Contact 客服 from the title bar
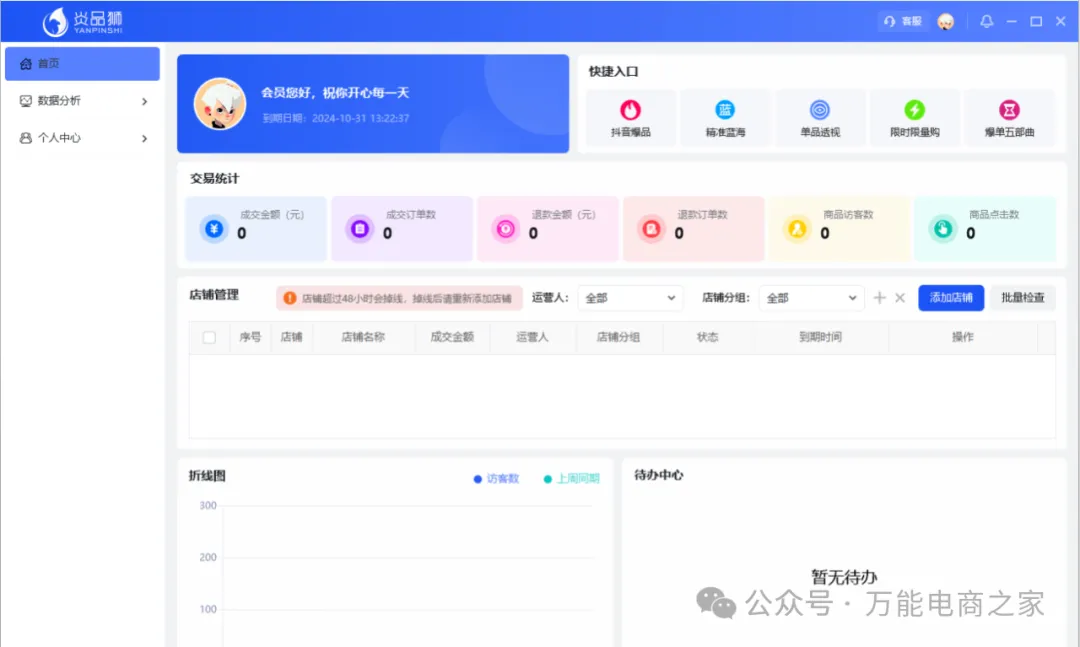Image resolution: width=1080 pixels, height=647 pixels. [x=903, y=21]
